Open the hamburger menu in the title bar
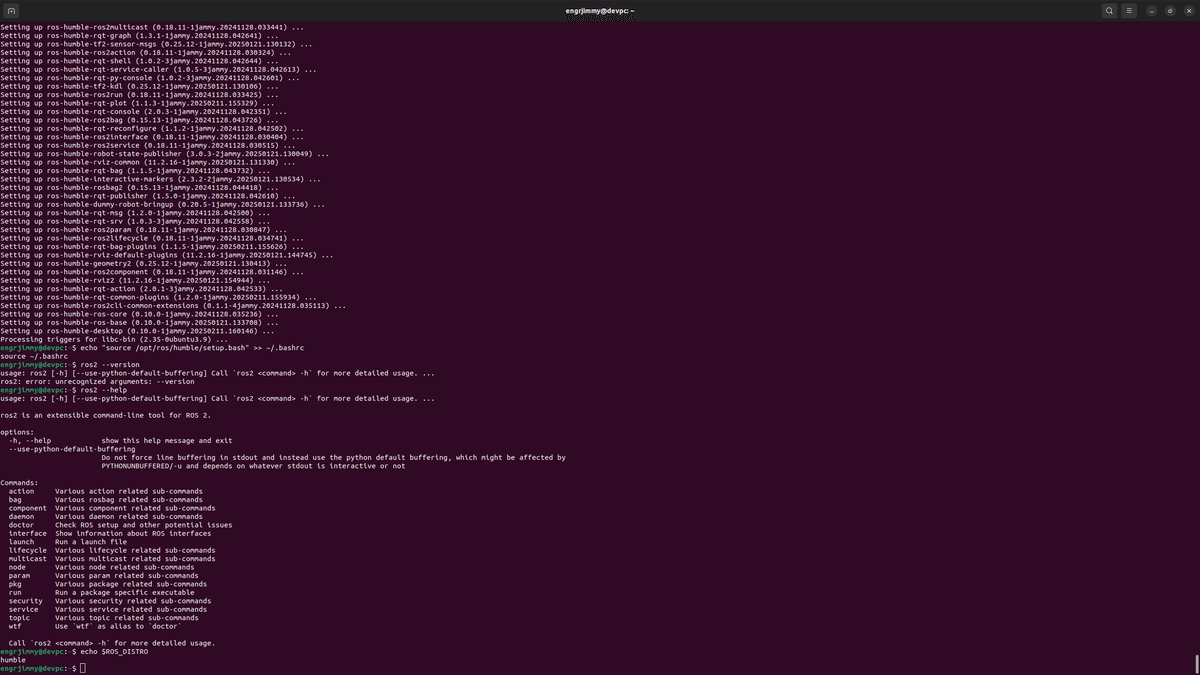 tap(1129, 10)
